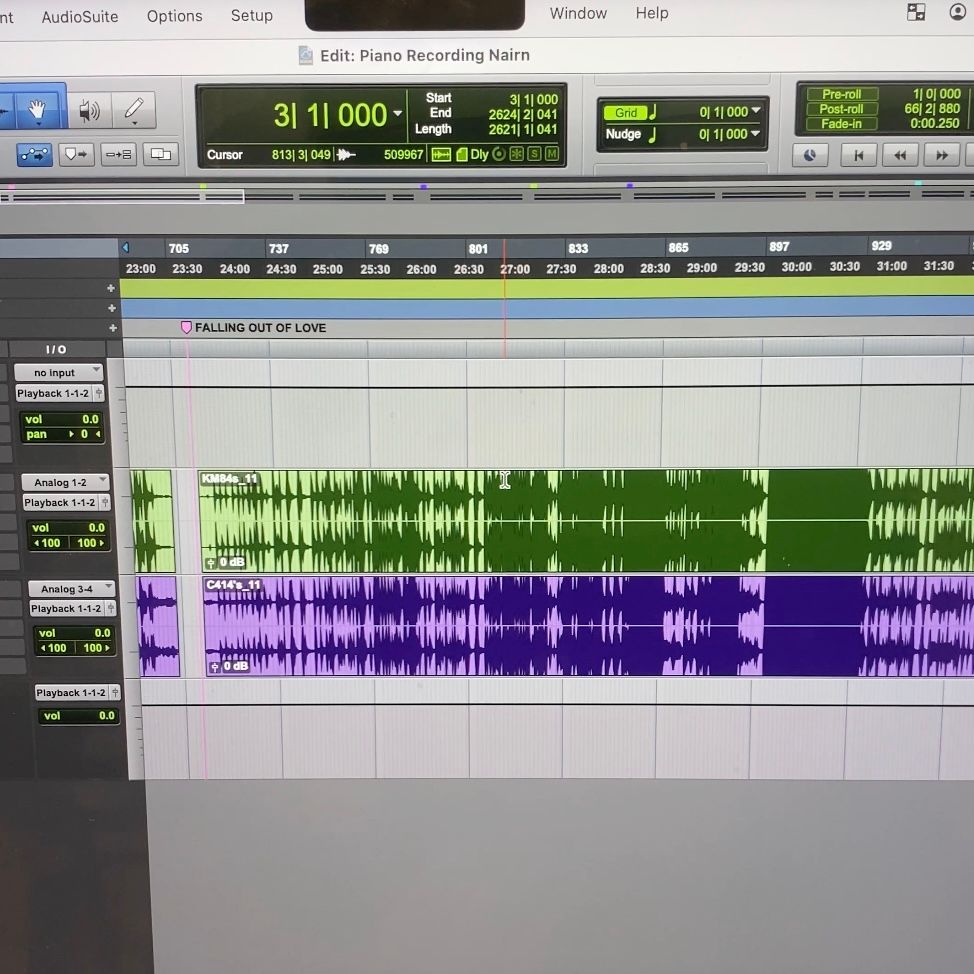Open the Window menu

(x=578, y=13)
